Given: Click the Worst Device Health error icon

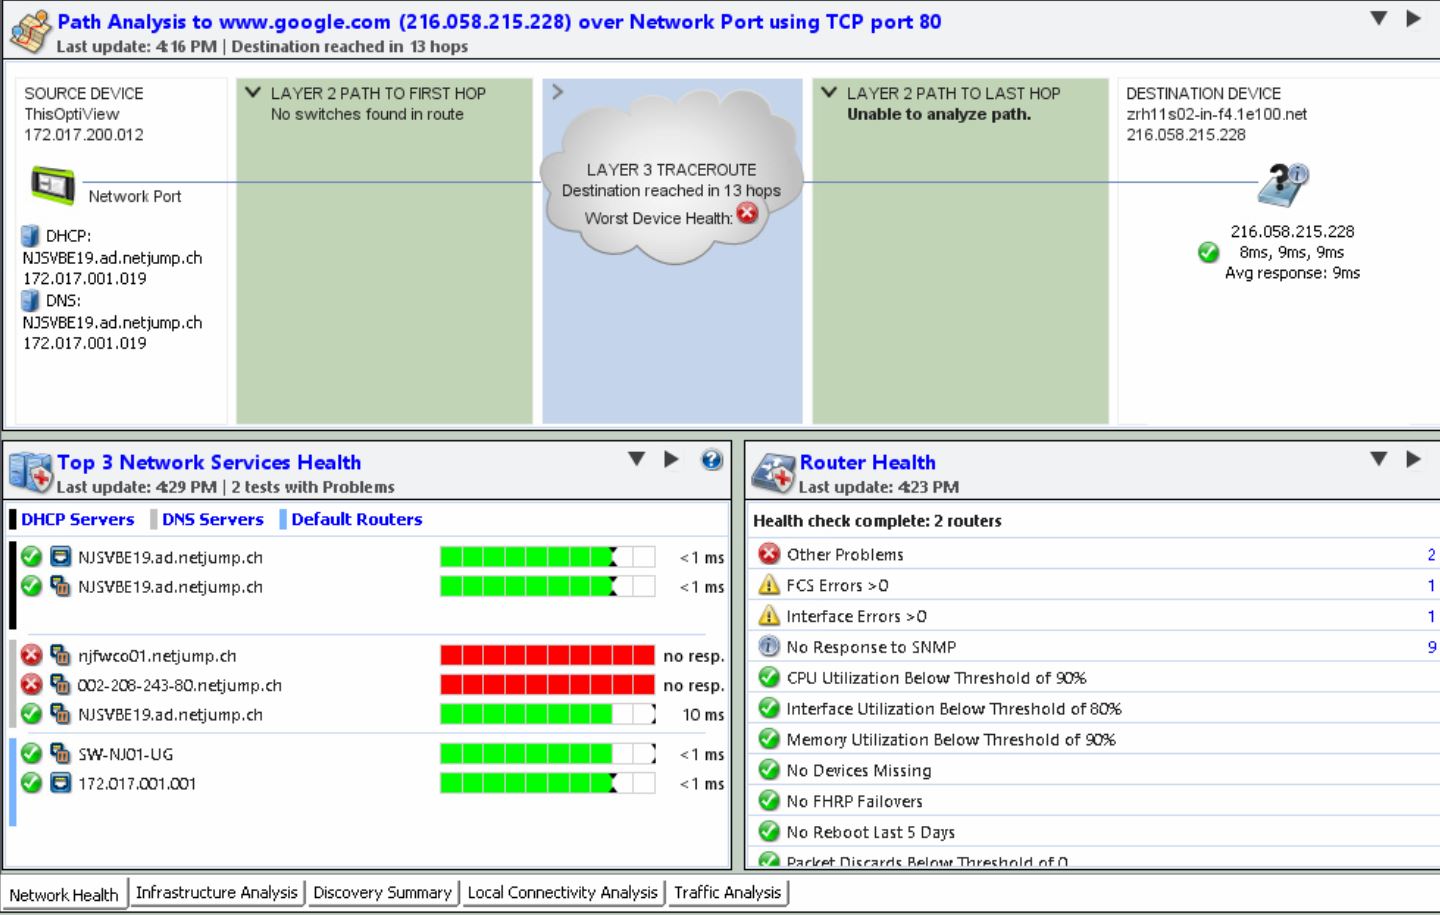Looking at the screenshot, I should click(747, 214).
